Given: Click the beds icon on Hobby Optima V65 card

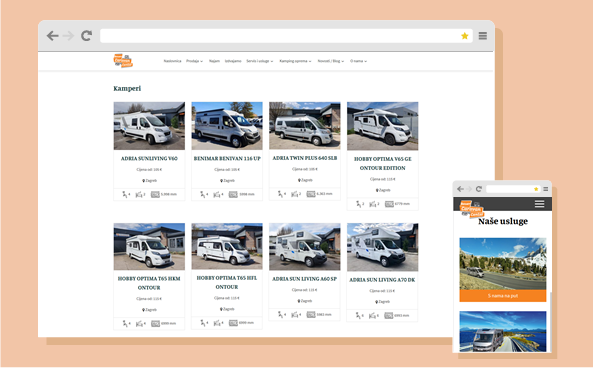Looking at the screenshot, I should pyautogui.click(x=373, y=204).
